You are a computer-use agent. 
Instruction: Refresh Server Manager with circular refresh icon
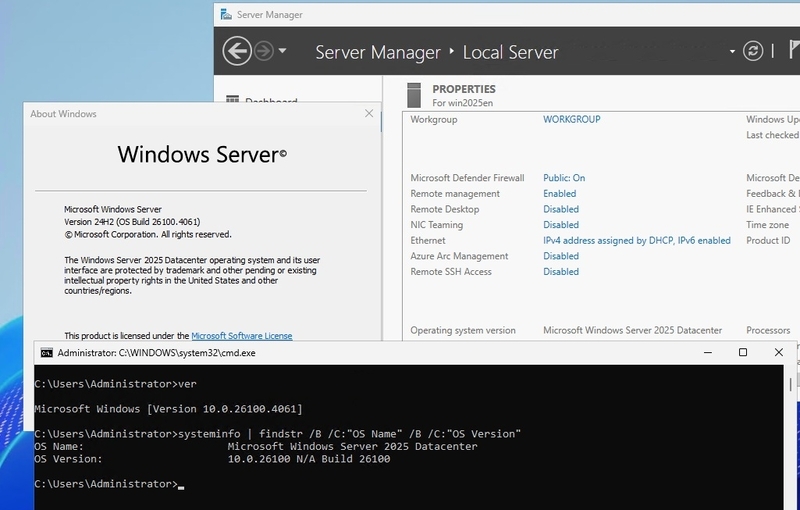point(753,51)
